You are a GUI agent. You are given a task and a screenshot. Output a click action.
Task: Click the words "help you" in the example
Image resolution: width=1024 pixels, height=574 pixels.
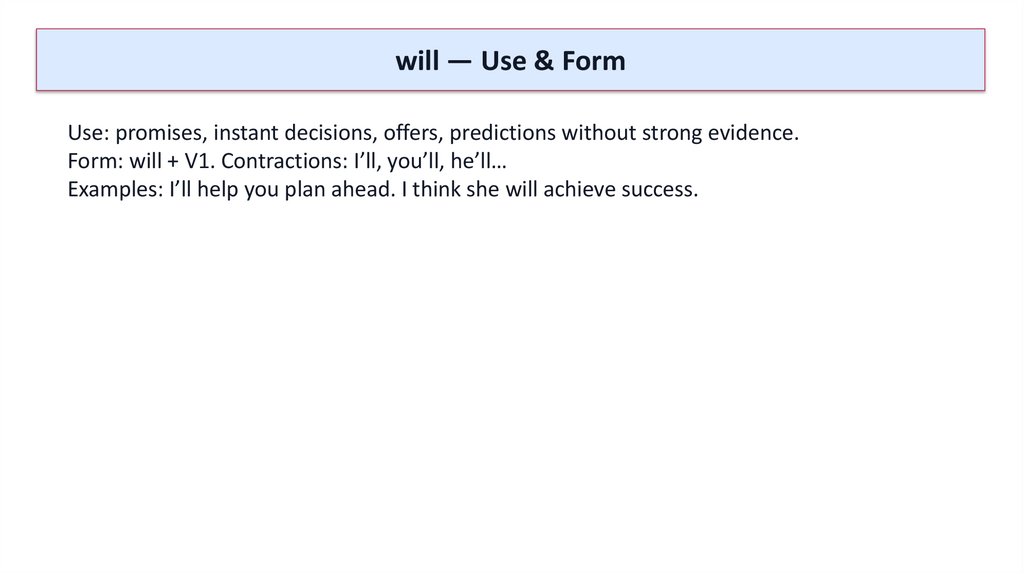pos(230,190)
